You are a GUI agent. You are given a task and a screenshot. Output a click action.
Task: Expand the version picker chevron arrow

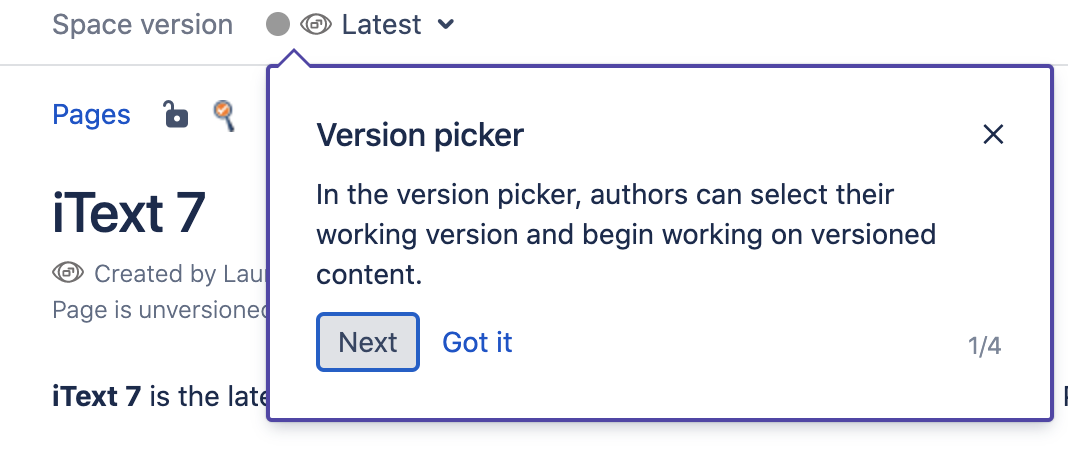(x=446, y=25)
